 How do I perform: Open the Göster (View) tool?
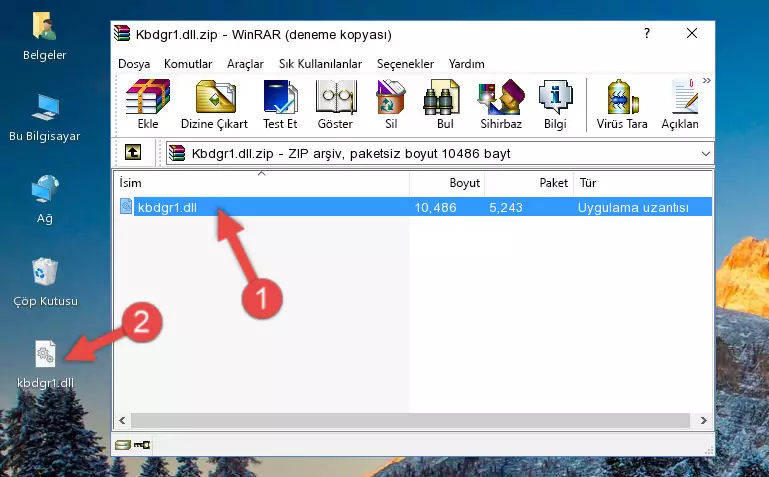click(x=335, y=97)
